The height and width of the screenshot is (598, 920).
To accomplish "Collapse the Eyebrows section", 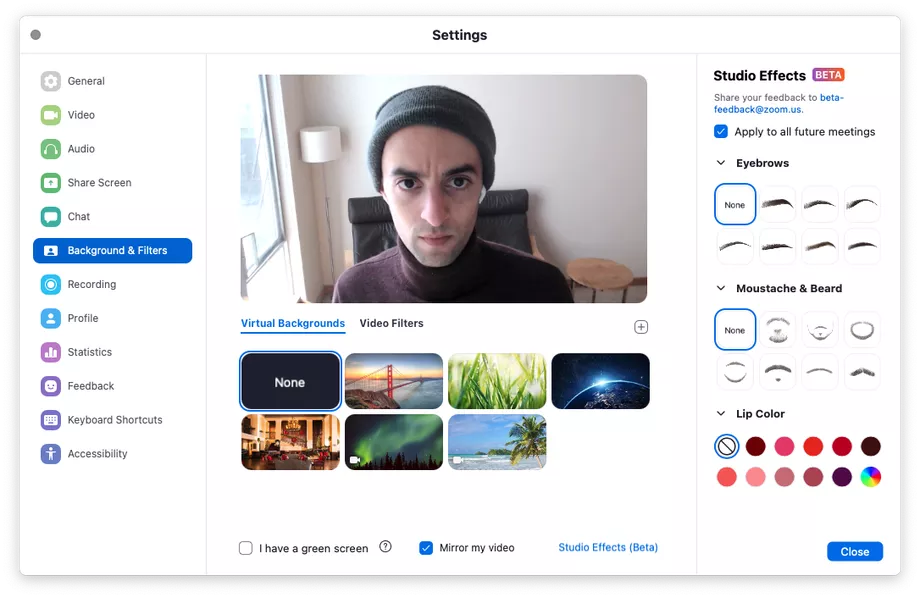I will coord(719,162).
